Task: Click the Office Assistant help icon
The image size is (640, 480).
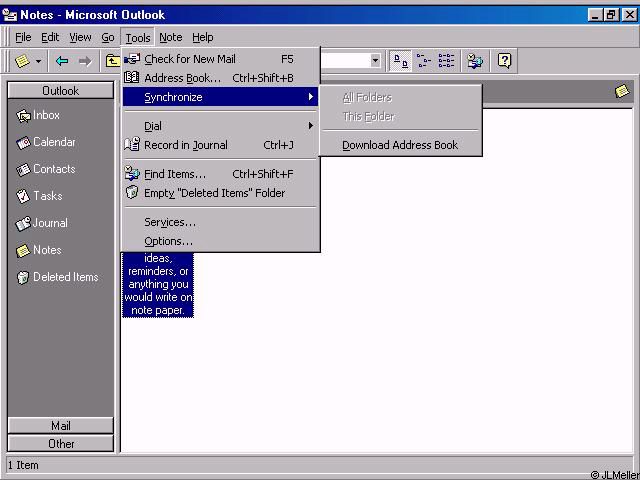Action: 504,61
